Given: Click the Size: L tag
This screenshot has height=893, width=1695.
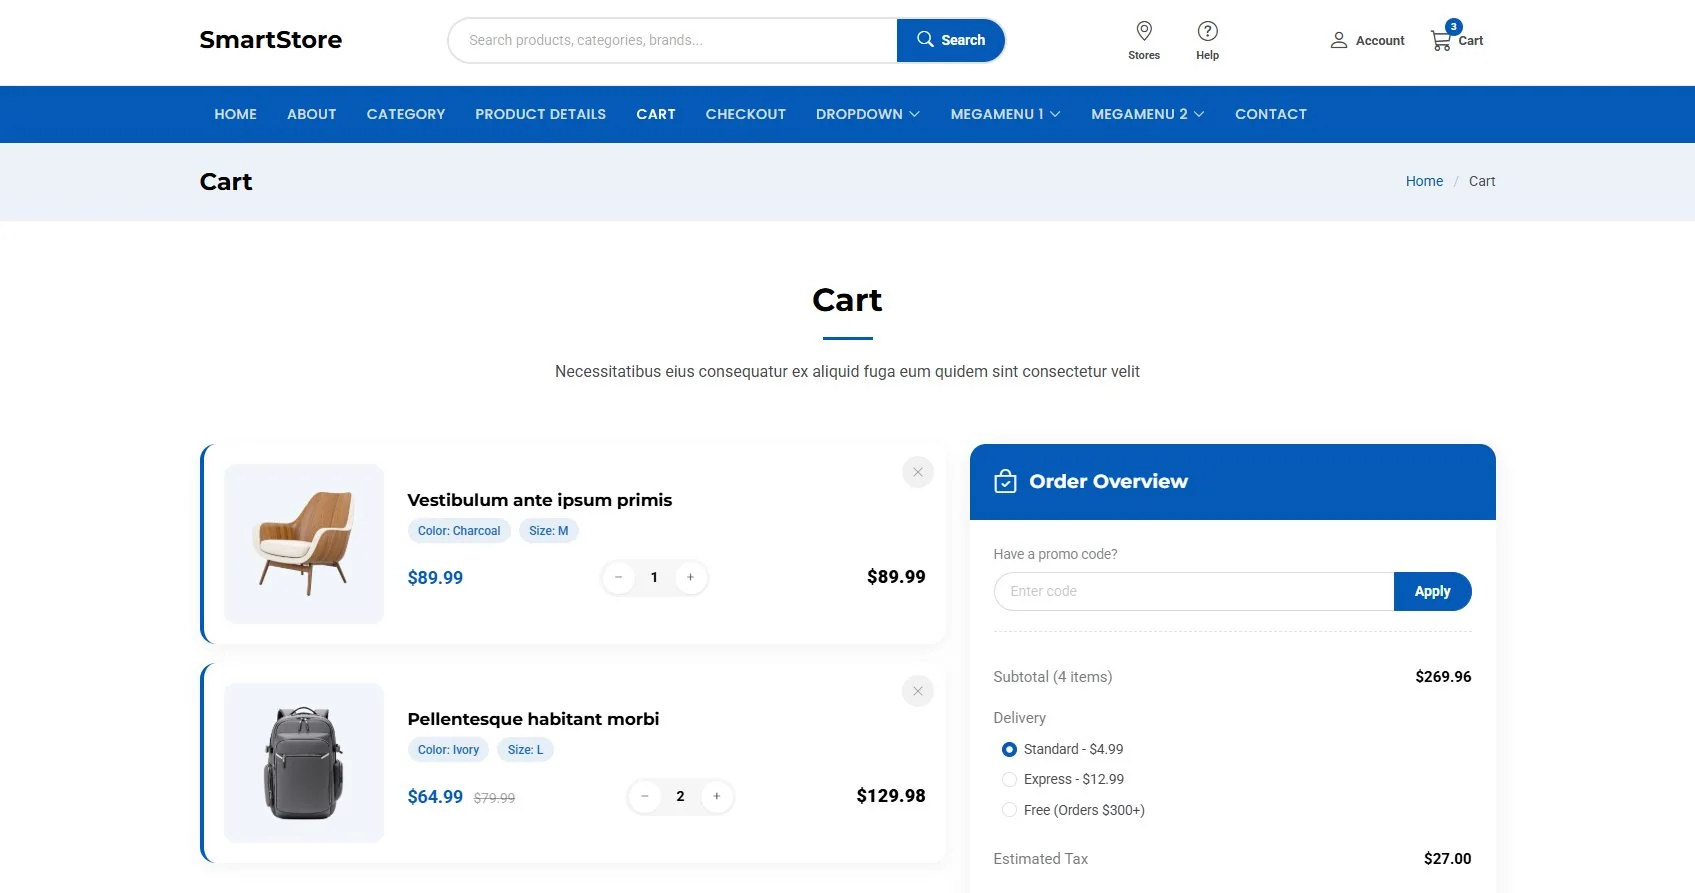Looking at the screenshot, I should click(525, 750).
